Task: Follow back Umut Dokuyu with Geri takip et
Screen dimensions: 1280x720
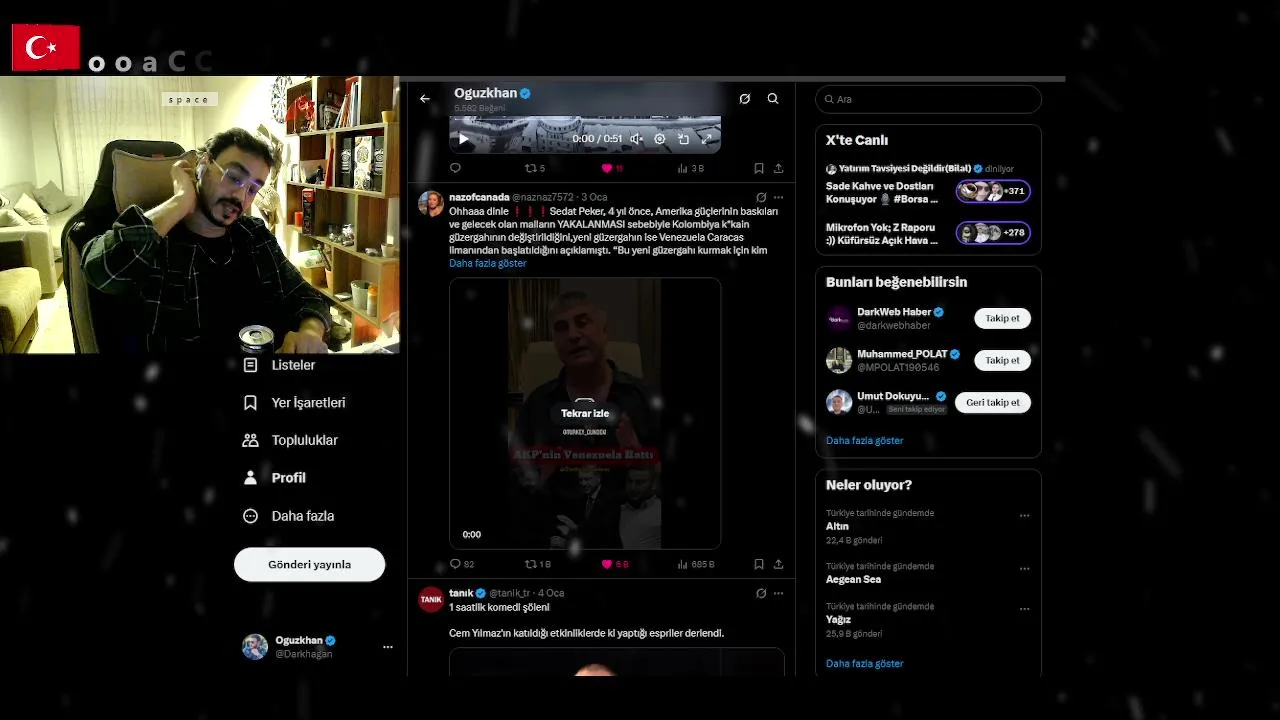Action: [x=993, y=402]
